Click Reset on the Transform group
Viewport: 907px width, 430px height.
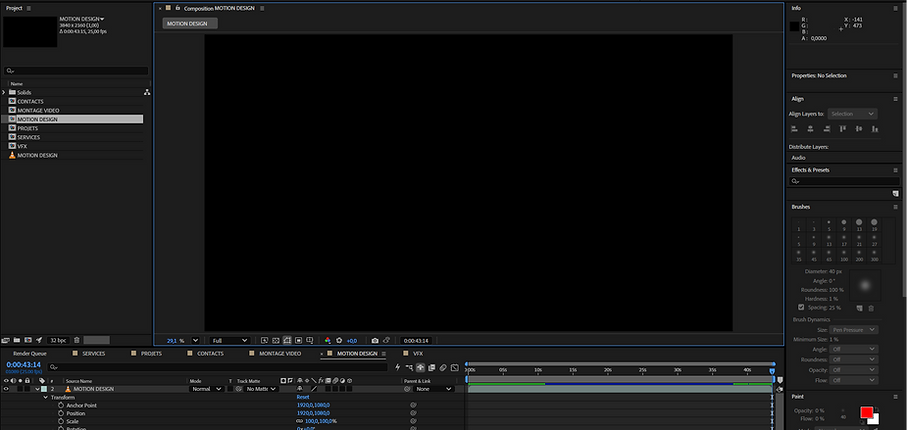point(303,397)
